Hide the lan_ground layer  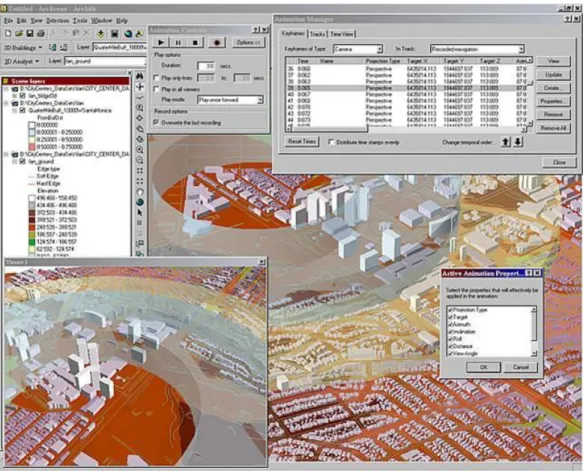tap(22, 161)
